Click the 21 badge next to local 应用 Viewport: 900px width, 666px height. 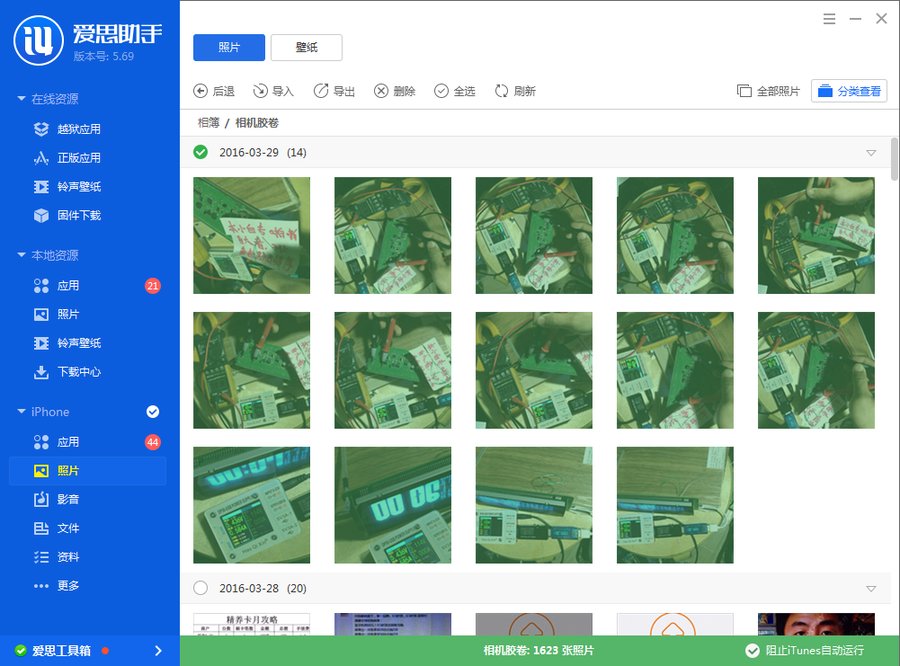click(x=152, y=285)
